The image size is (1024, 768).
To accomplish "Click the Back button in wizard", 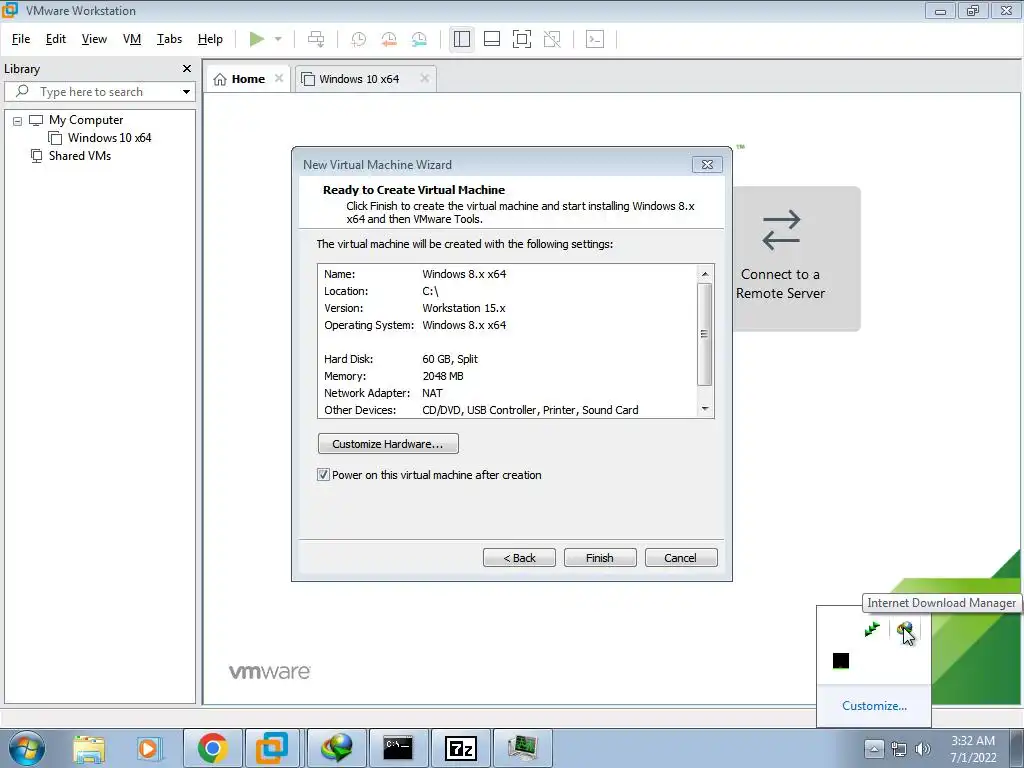I will (x=519, y=558).
